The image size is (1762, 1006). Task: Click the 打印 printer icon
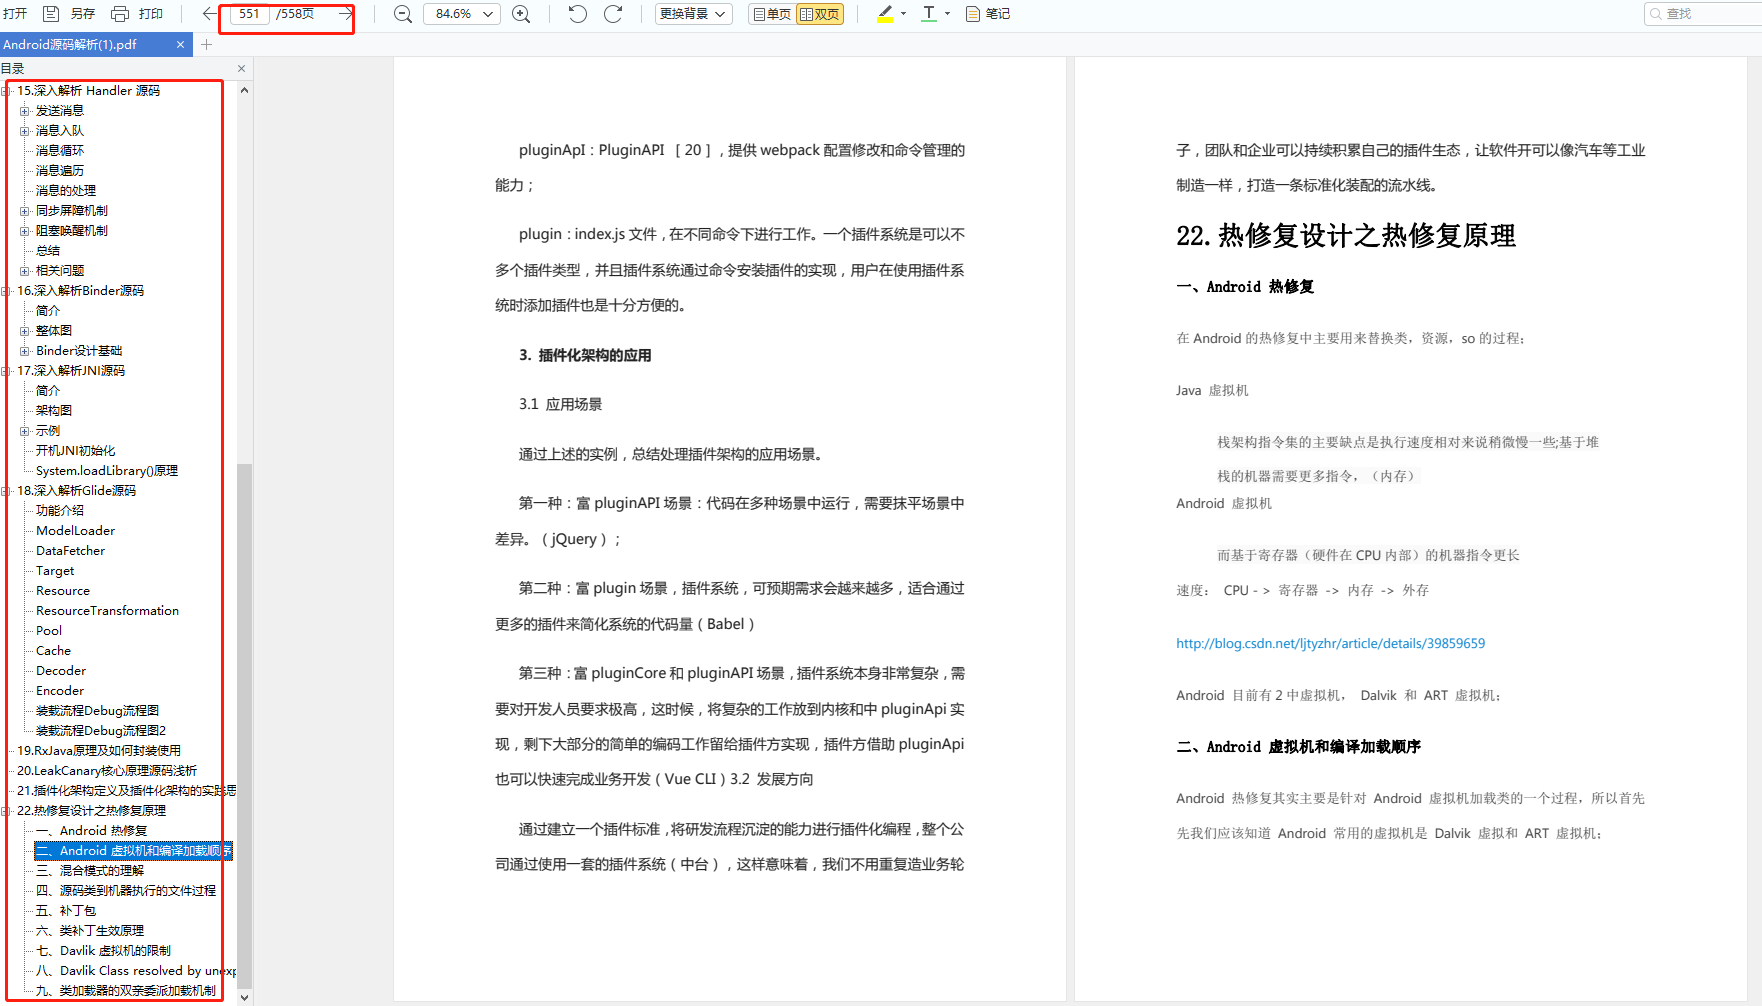[120, 14]
